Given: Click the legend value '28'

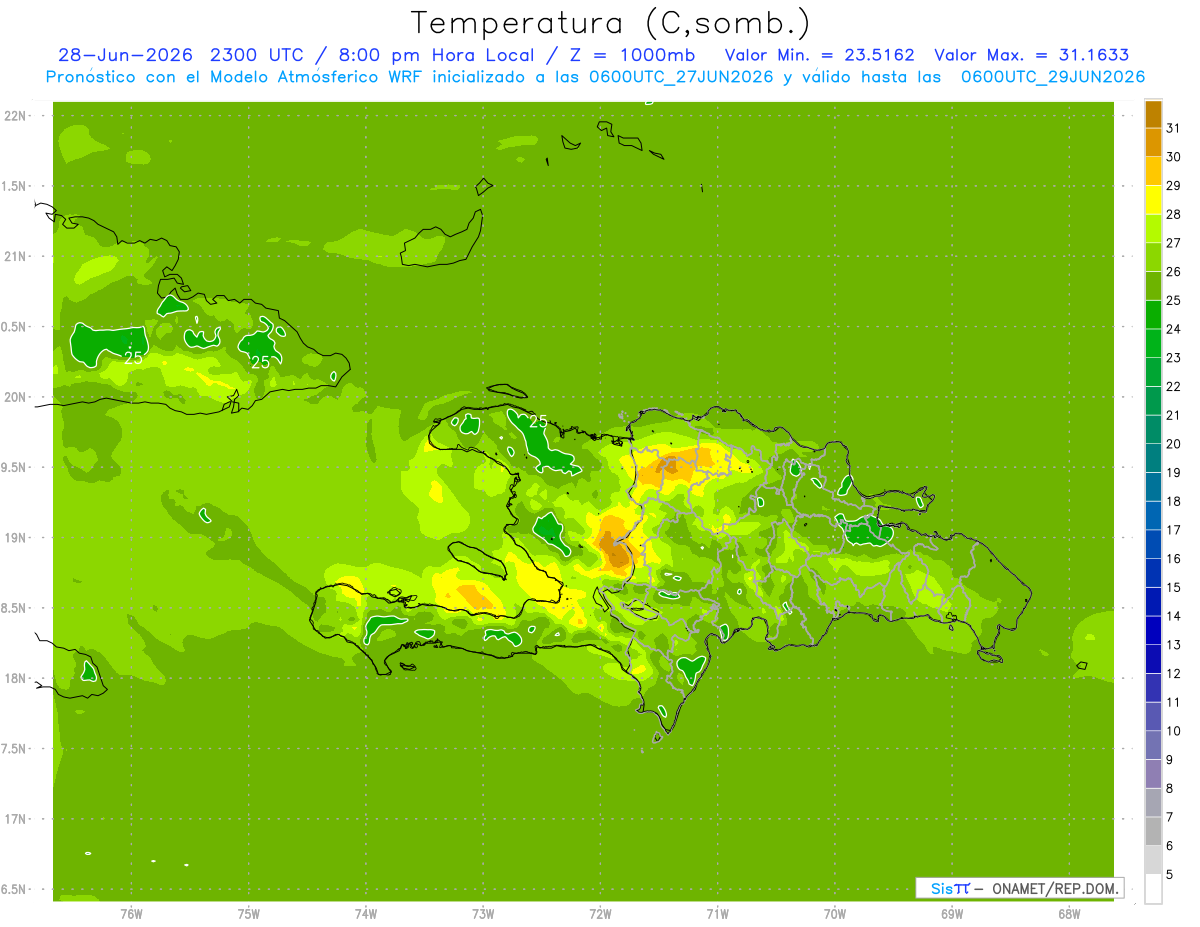Looking at the screenshot, I should click(1173, 214).
